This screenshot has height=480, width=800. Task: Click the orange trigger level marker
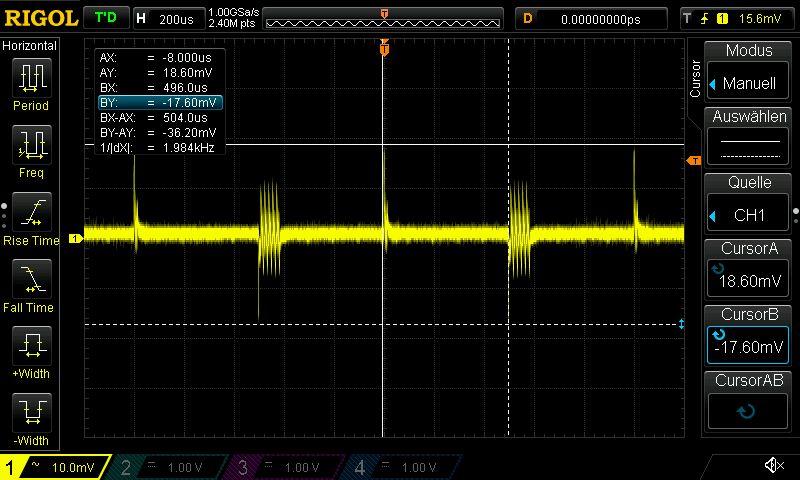click(x=692, y=160)
